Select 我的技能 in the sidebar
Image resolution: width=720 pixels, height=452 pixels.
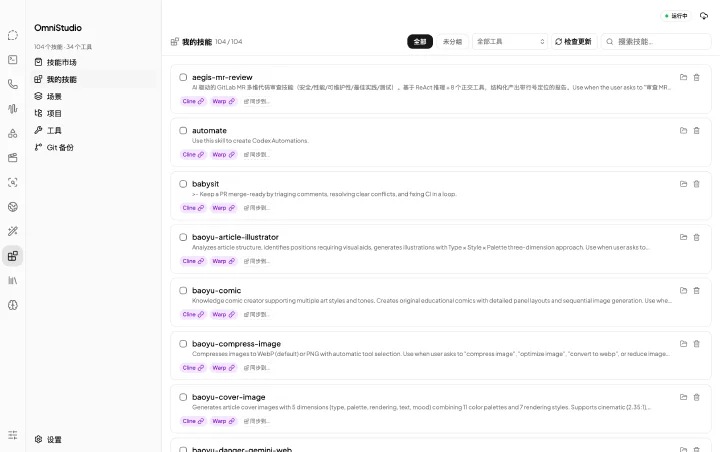(94, 79)
